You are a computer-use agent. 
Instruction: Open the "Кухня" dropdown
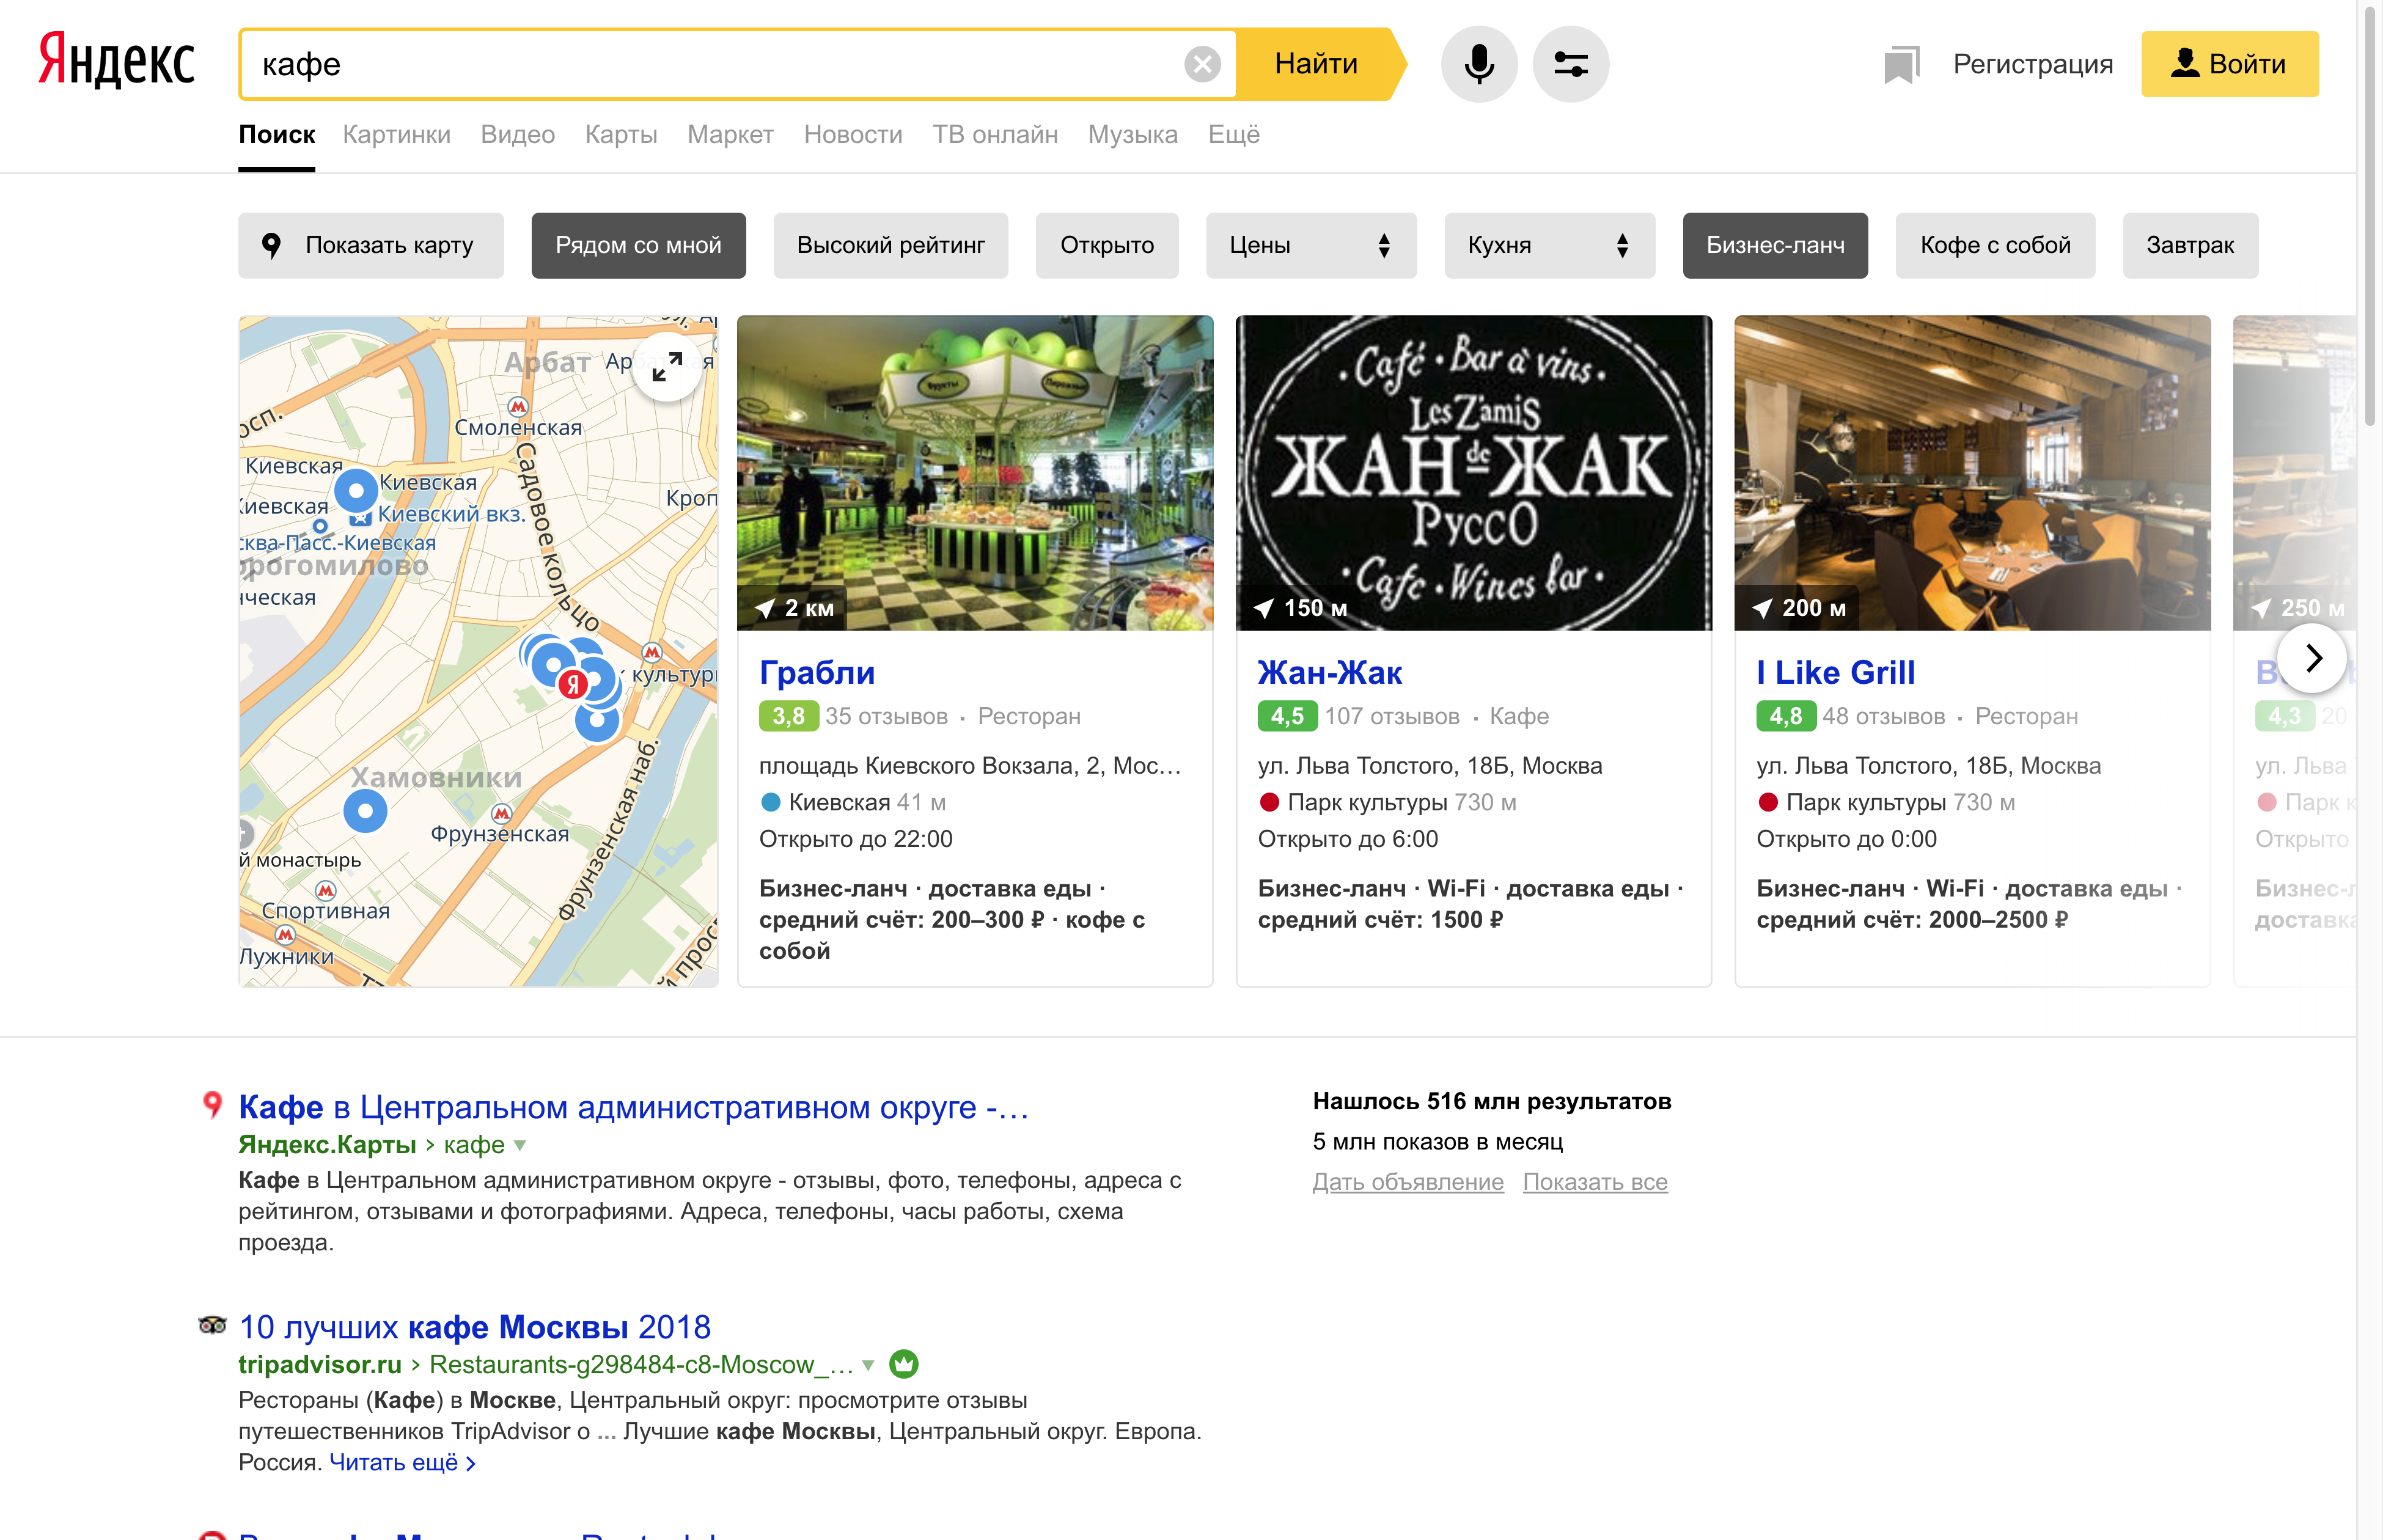tap(1548, 245)
